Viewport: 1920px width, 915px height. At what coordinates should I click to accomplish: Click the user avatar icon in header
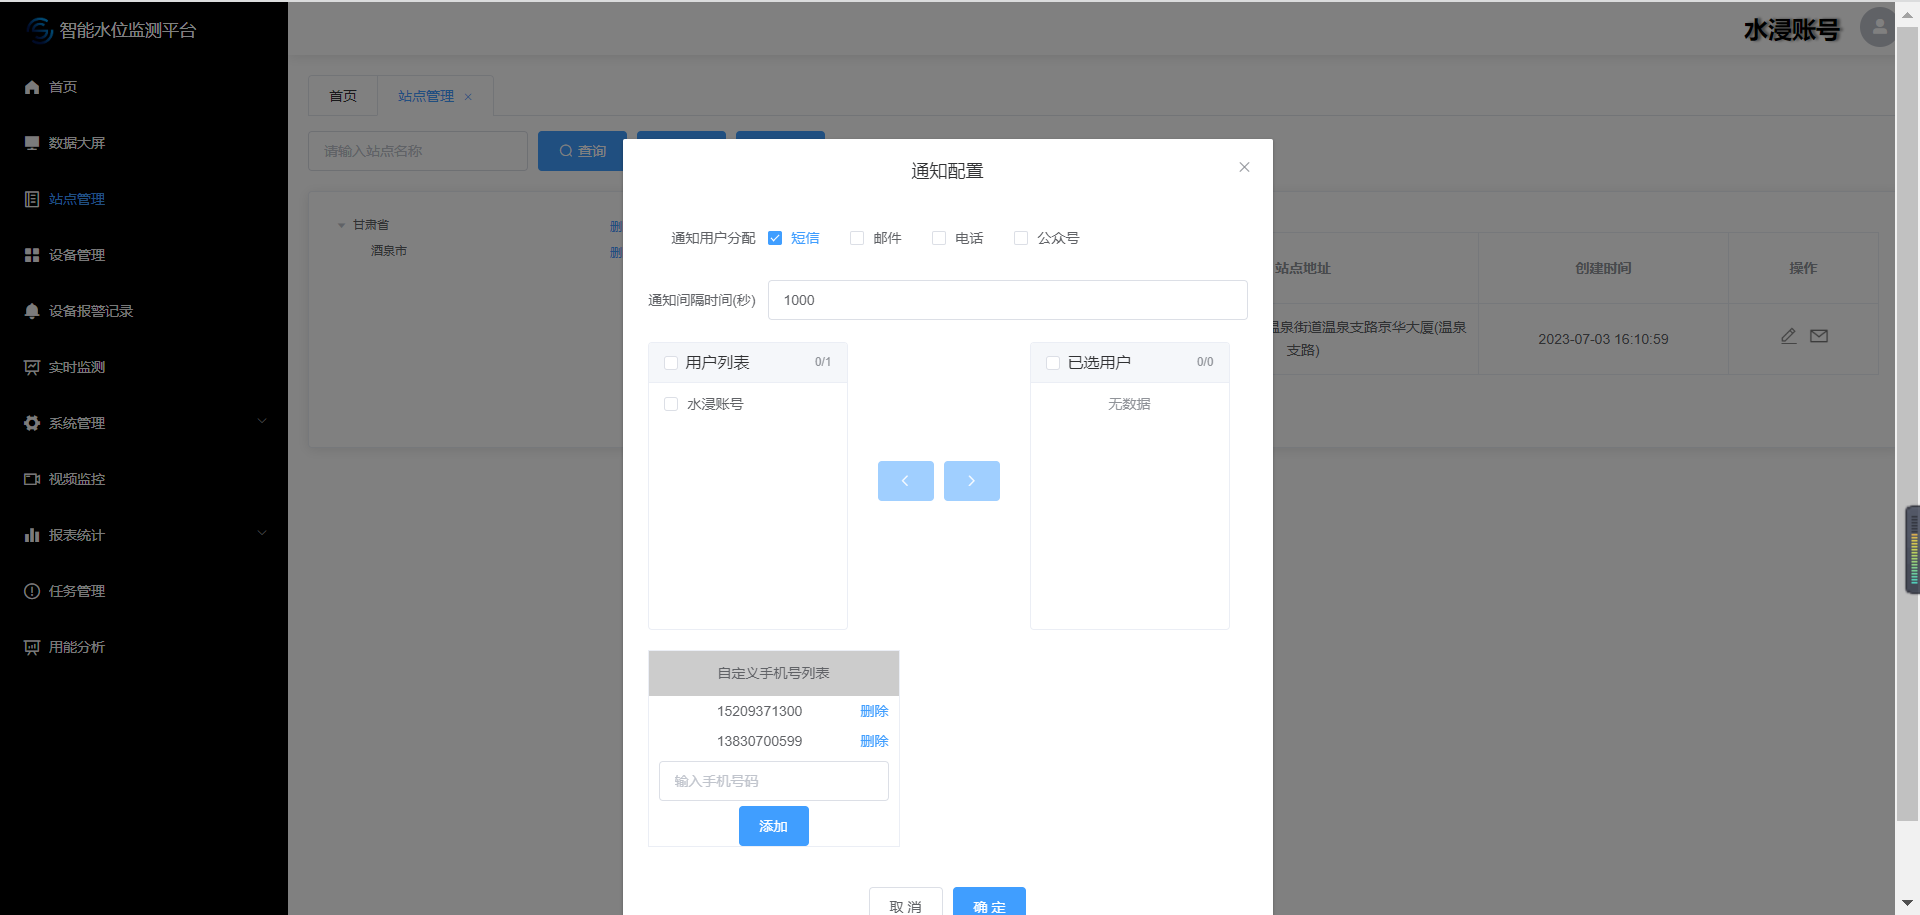coord(1878,27)
